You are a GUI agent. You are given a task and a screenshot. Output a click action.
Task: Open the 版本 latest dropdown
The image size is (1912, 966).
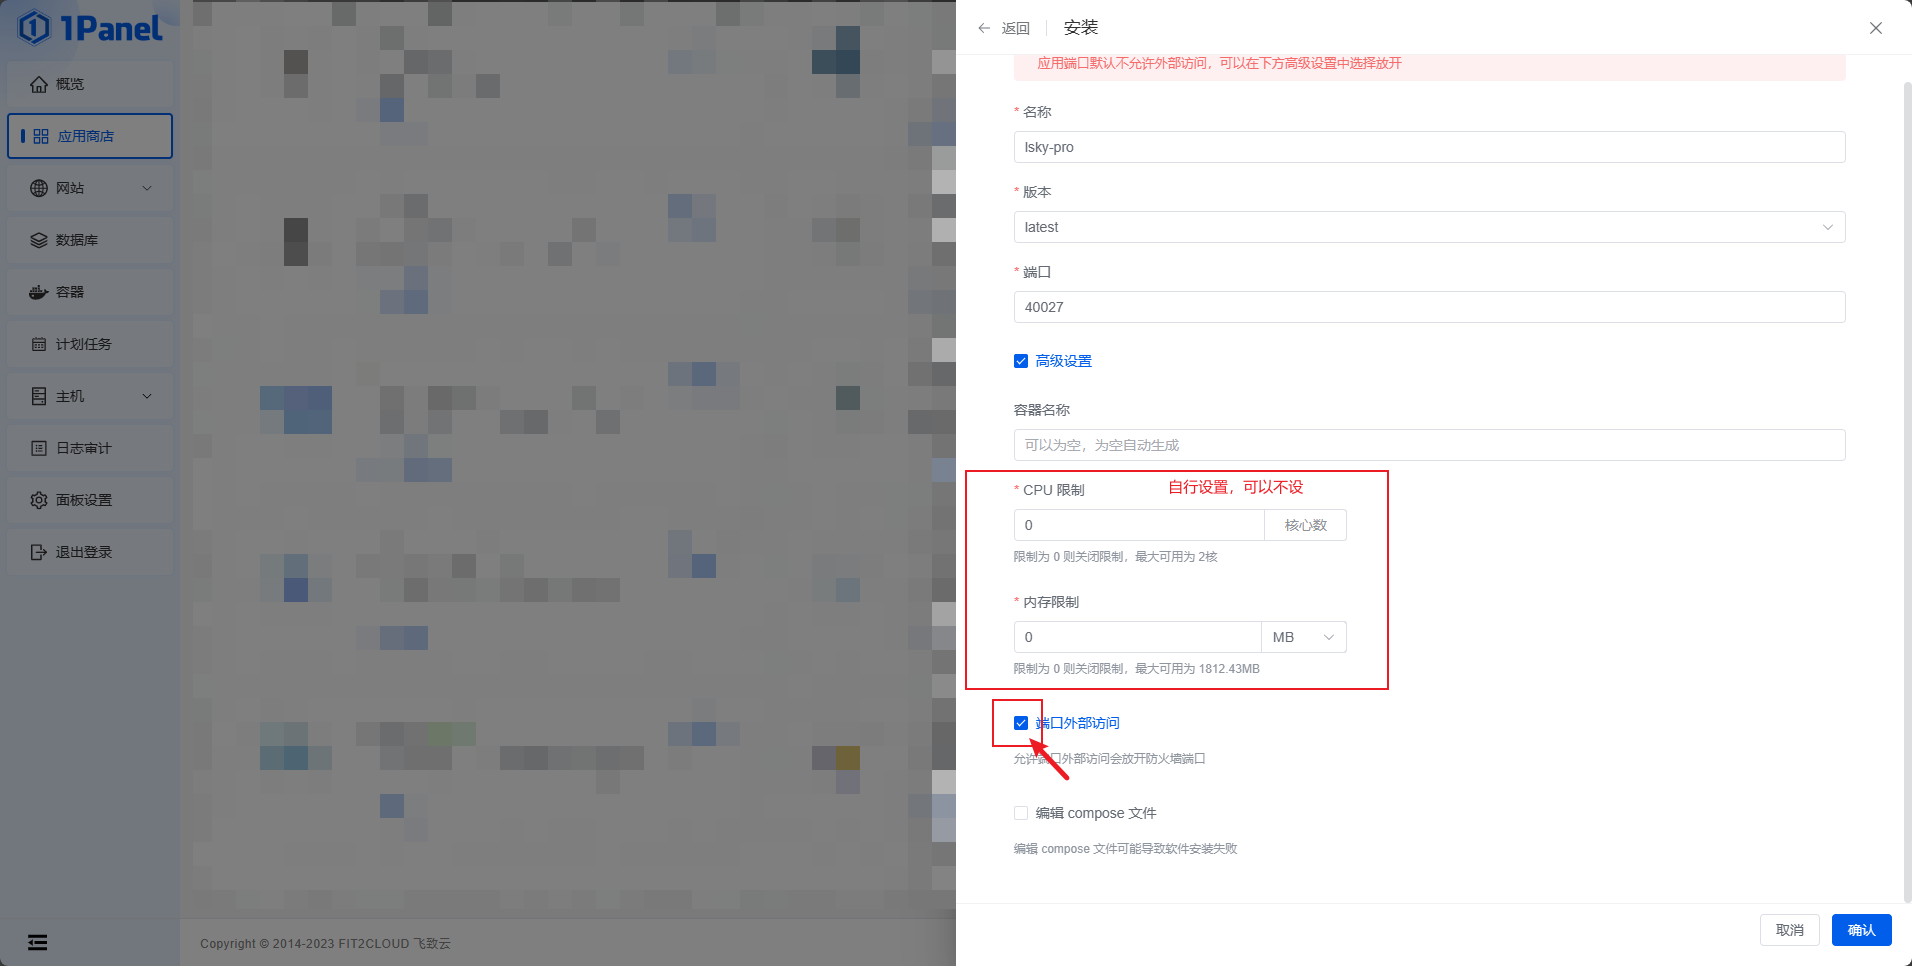point(1429,227)
